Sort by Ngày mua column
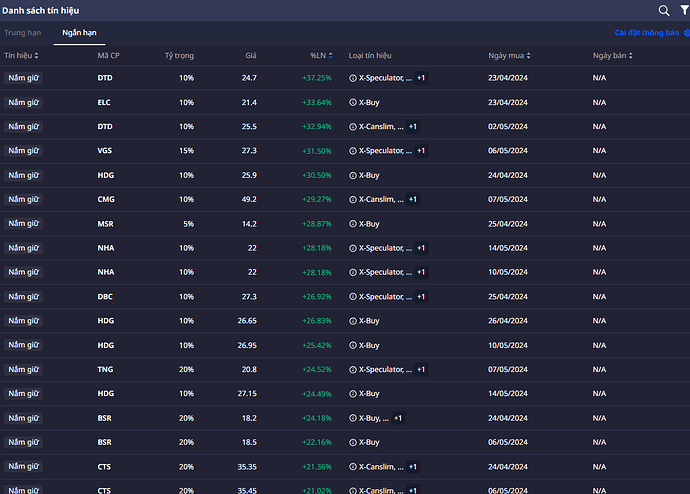 pyautogui.click(x=528, y=56)
